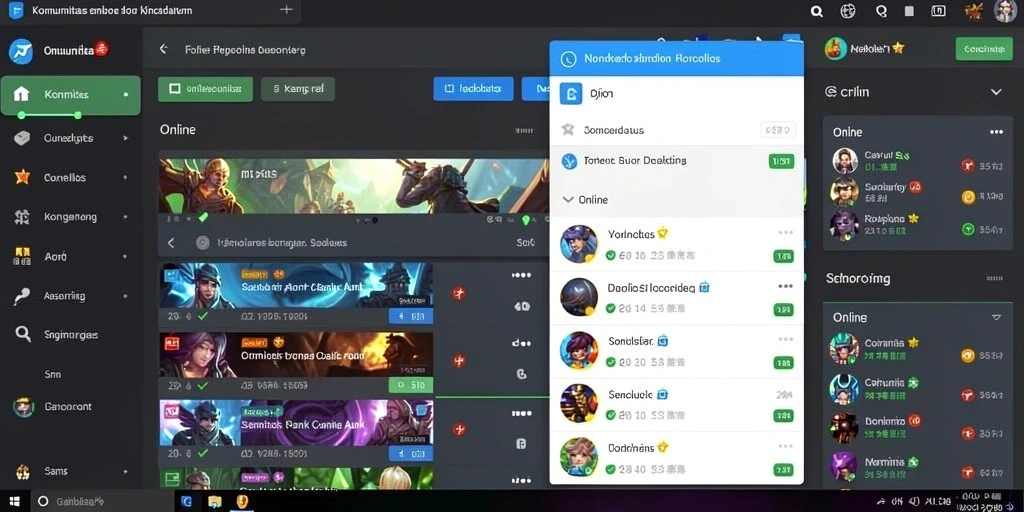The width and height of the screenshot is (1024, 512).
Task: Toggle the green check under Sonulsfar
Action: click(611, 361)
